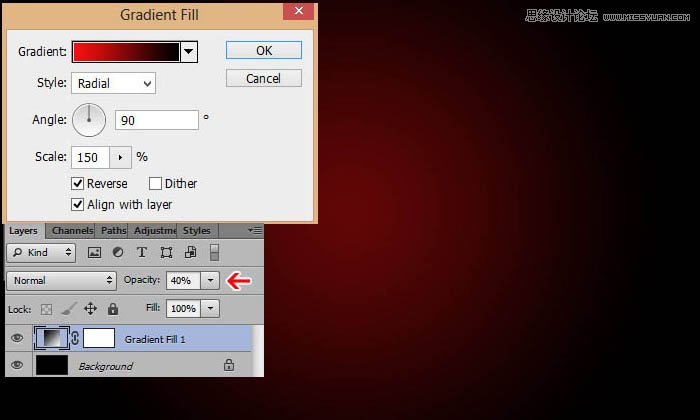This screenshot has height=420, width=700.
Task: Filter layers by shape layer icon
Action: click(x=166, y=253)
